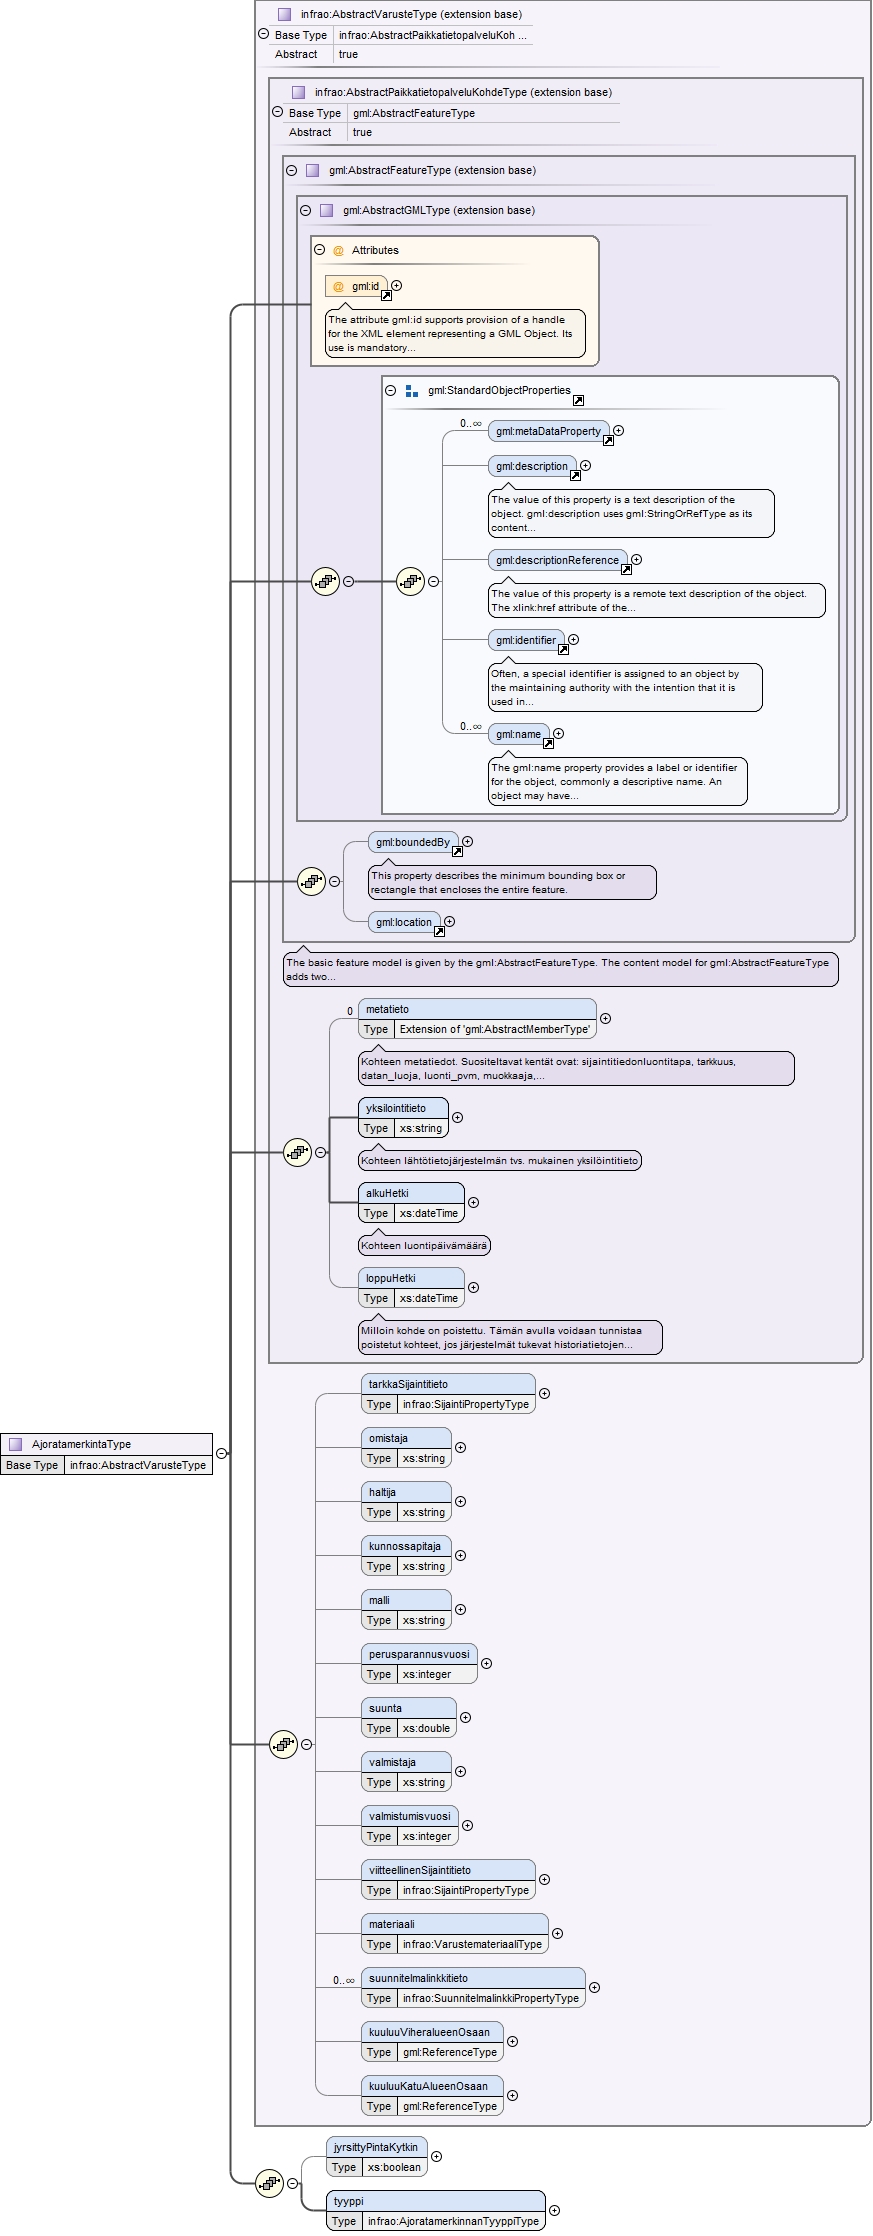Follow gml:id reference arrow icon
The image size is (873, 2236).
tap(386, 295)
